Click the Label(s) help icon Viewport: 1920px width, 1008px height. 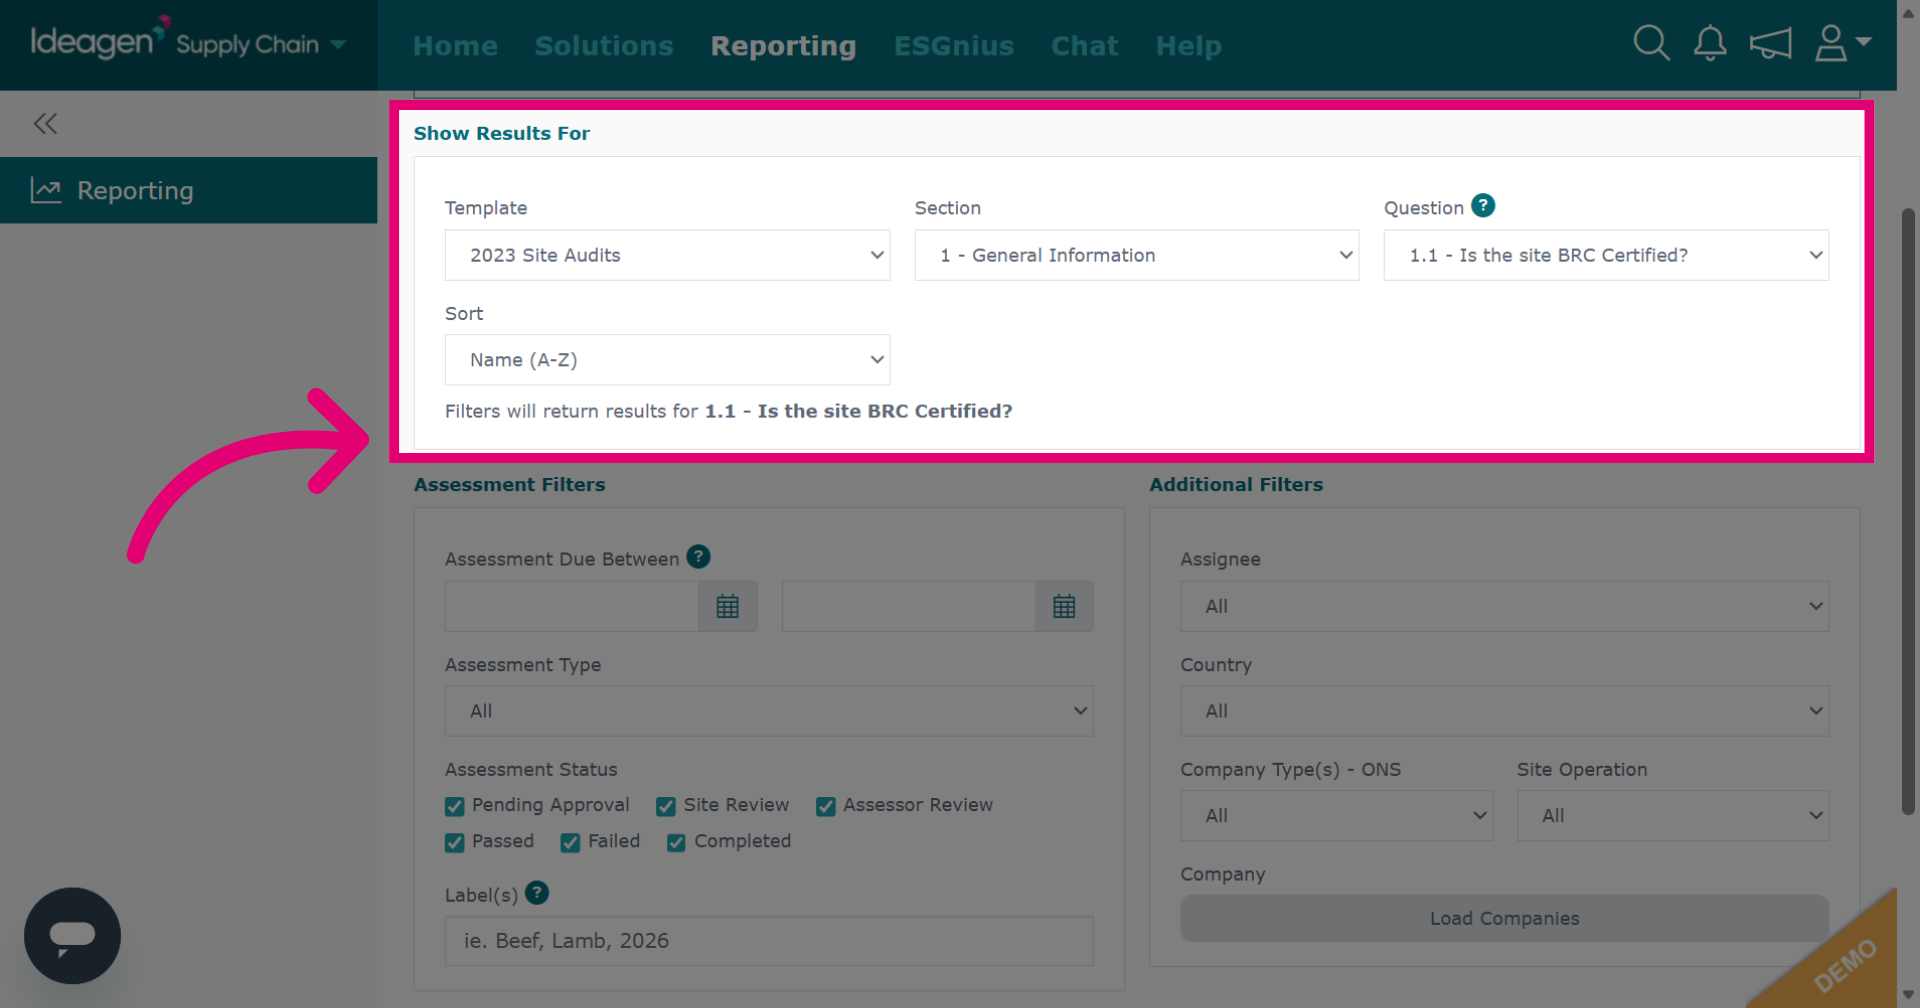pos(537,893)
